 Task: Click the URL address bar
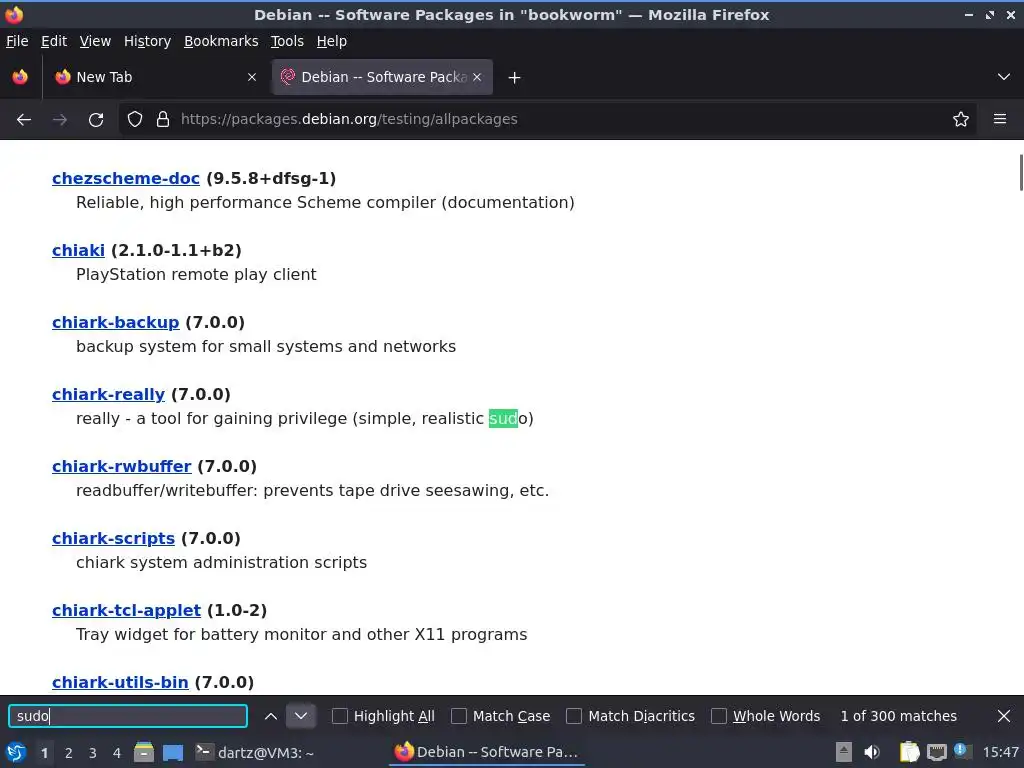(547, 119)
